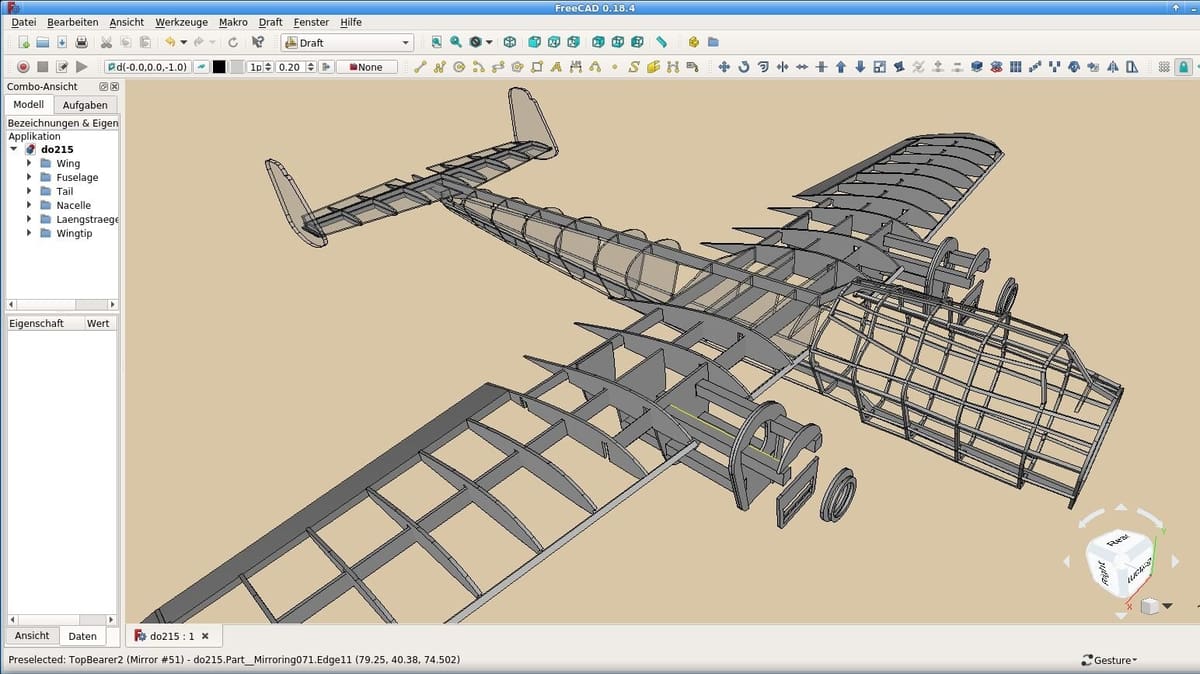Screen dimensions: 1200x674
Task: Click the Draft Move tool icon
Action: [724, 67]
